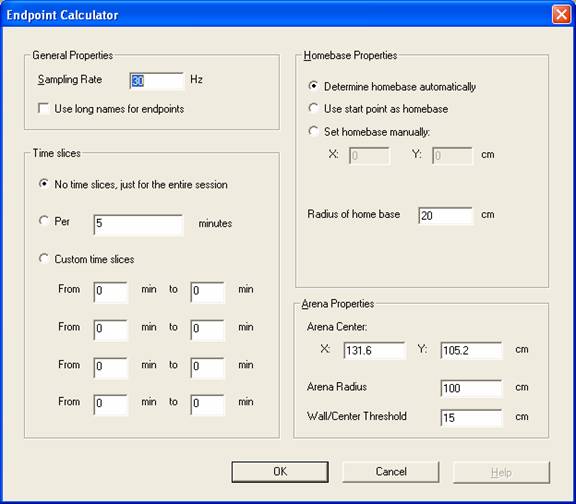
Task: Choose Use start point as homebase
Action: [x=313, y=108]
